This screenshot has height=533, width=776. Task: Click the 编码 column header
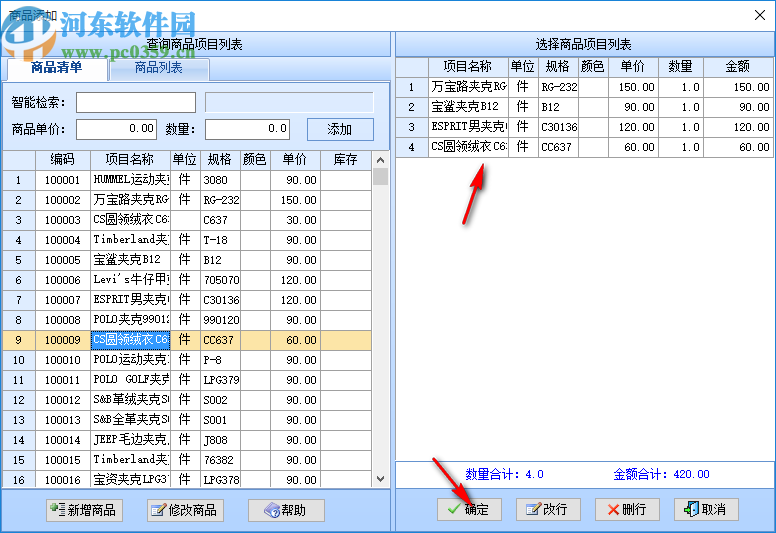click(x=62, y=160)
